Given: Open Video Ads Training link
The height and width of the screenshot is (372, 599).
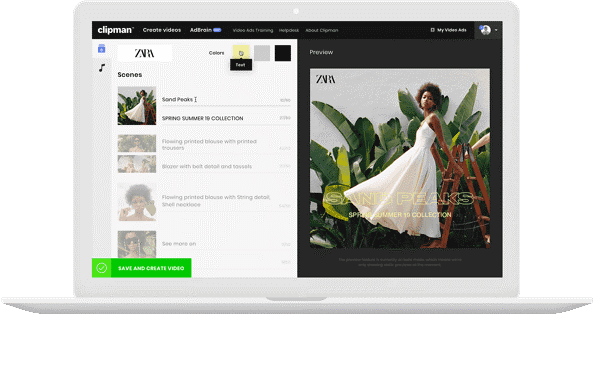Looking at the screenshot, I should [x=253, y=30].
